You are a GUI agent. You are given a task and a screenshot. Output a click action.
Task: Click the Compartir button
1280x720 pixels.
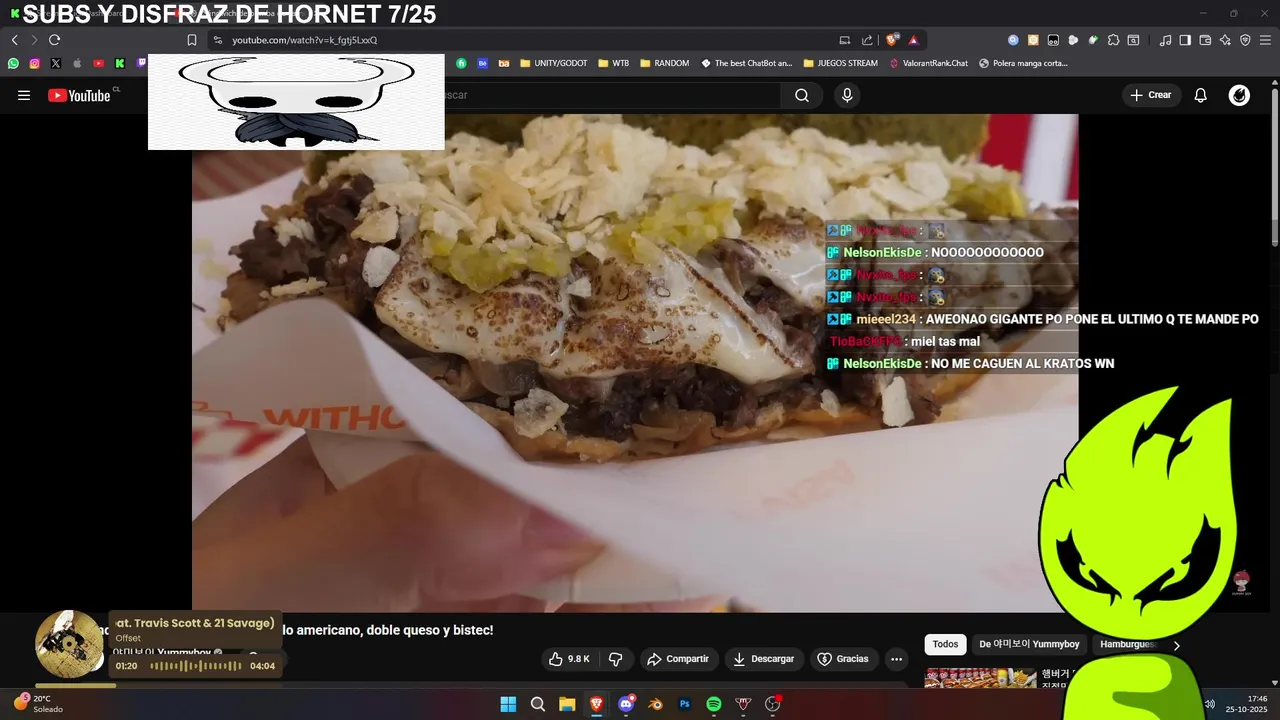coord(678,659)
